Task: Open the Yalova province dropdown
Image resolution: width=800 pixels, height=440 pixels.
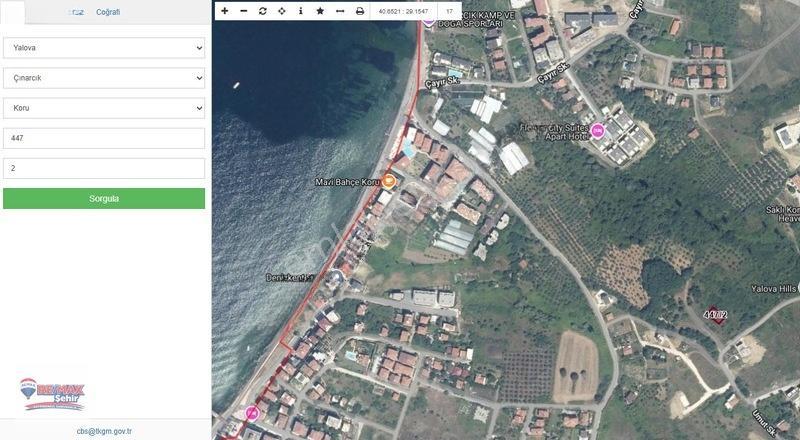Action: (104, 48)
